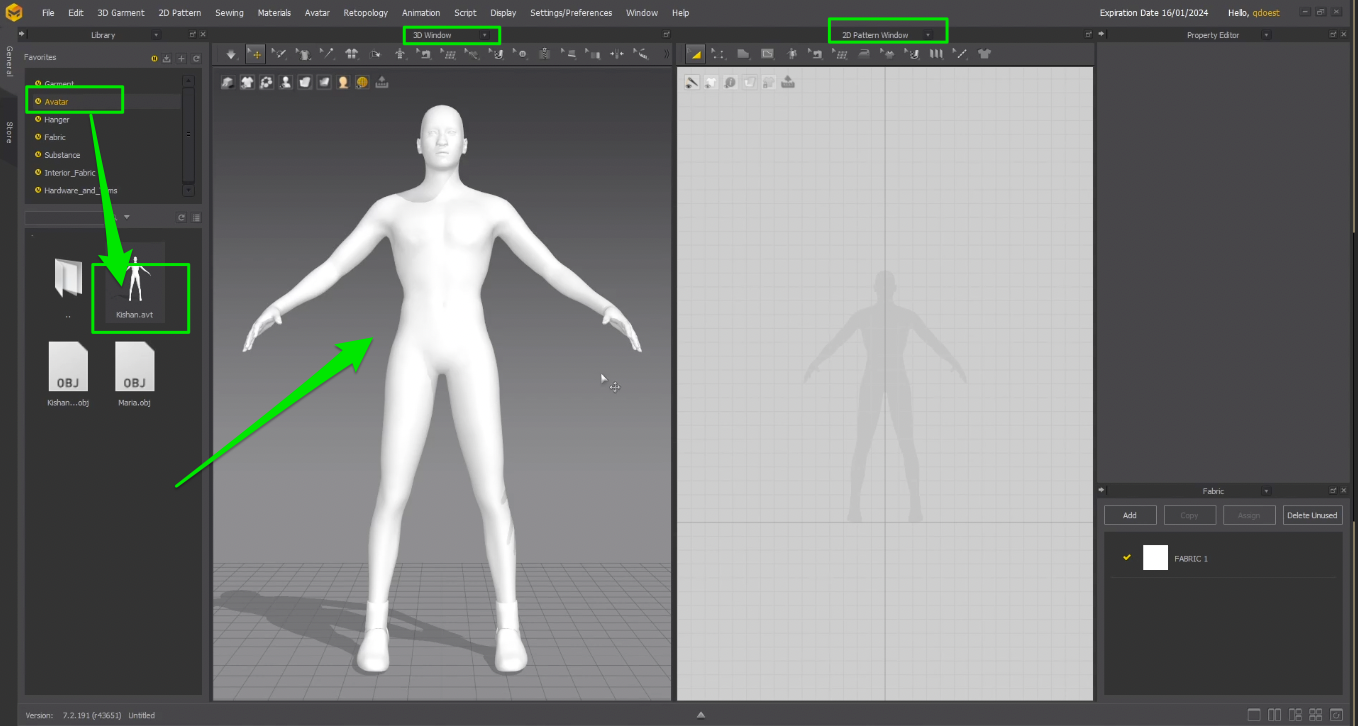This screenshot has height=726, width=1358.
Task: Open the library search filter dropdown arrow
Action: tap(127, 217)
